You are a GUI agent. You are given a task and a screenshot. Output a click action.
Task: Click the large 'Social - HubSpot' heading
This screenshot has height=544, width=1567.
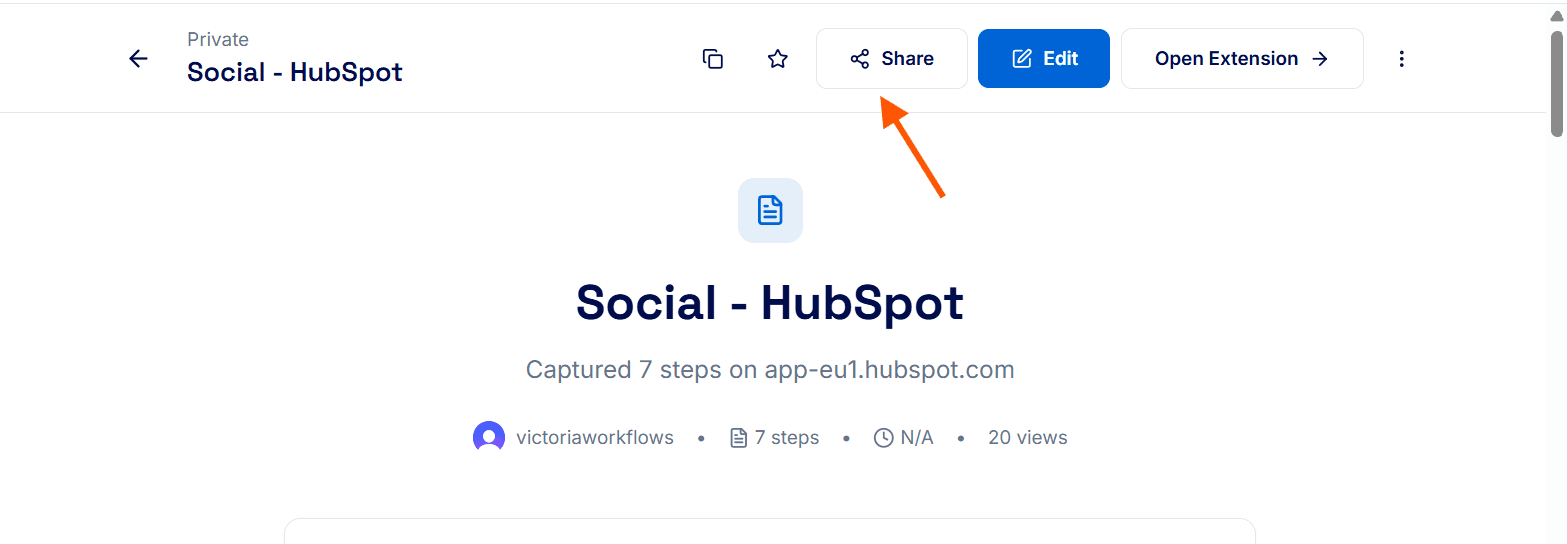(770, 302)
